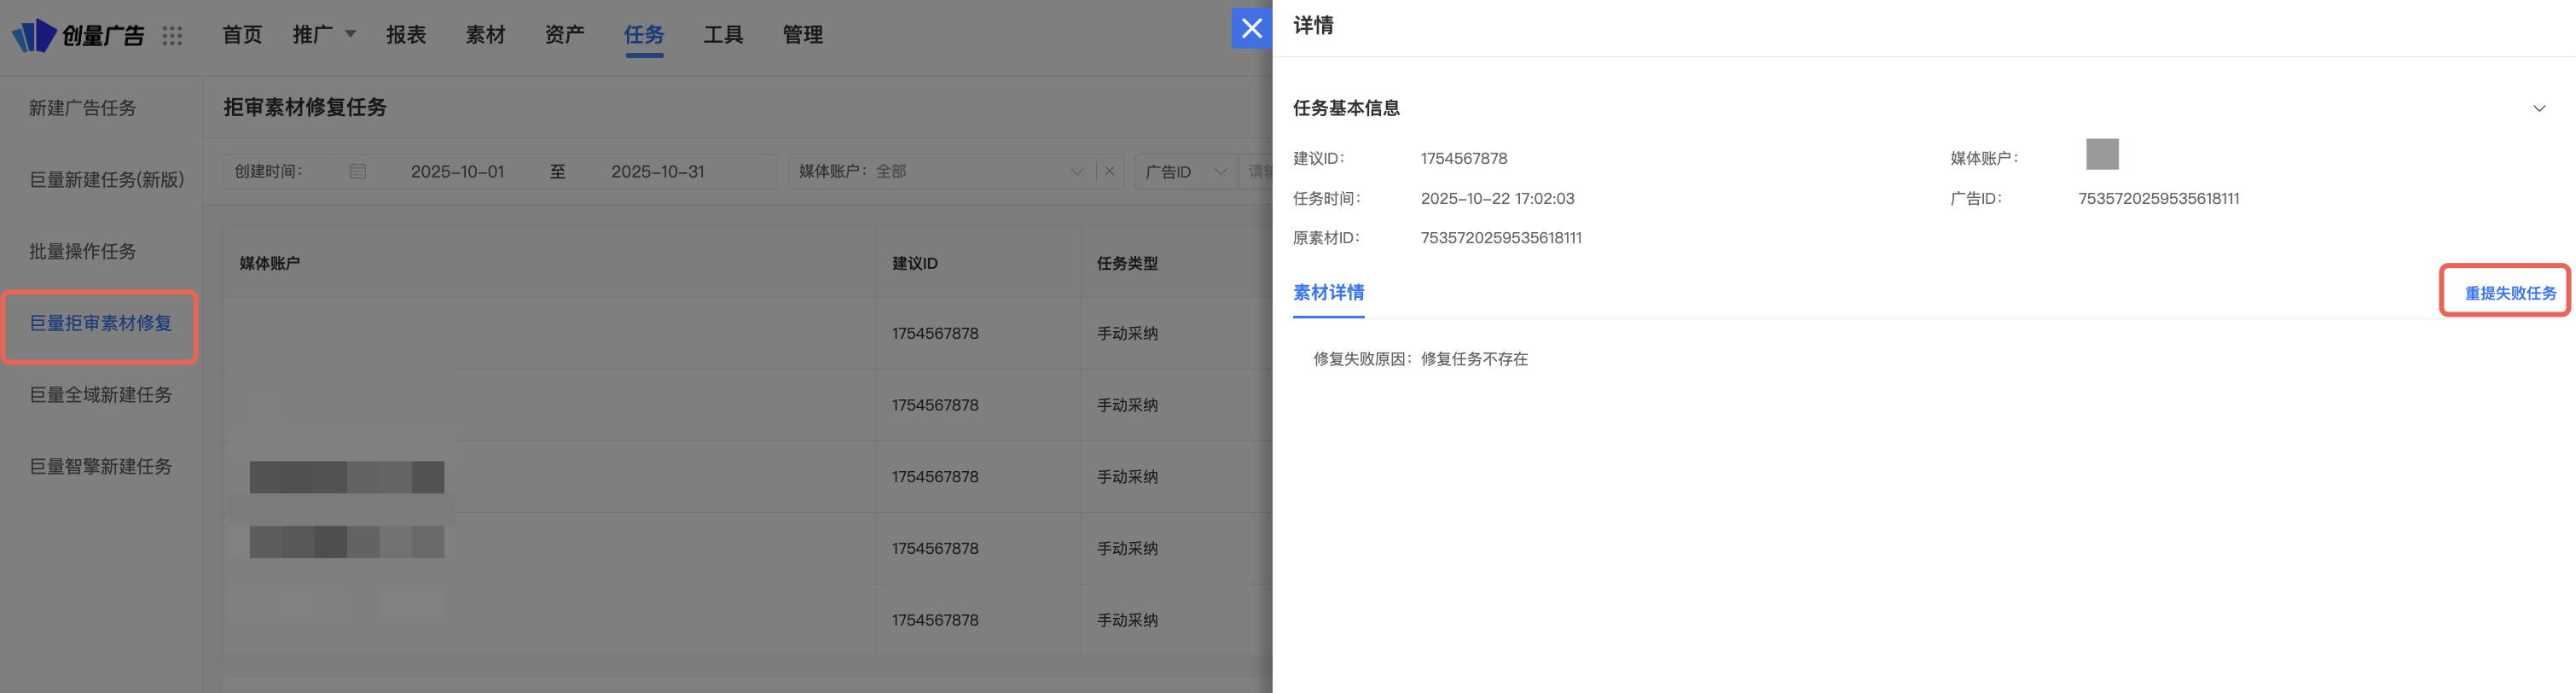Click the 建议ID column header
The width and height of the screenshot is (2576, 693).
pyautogui.click(x=915, y=263)
